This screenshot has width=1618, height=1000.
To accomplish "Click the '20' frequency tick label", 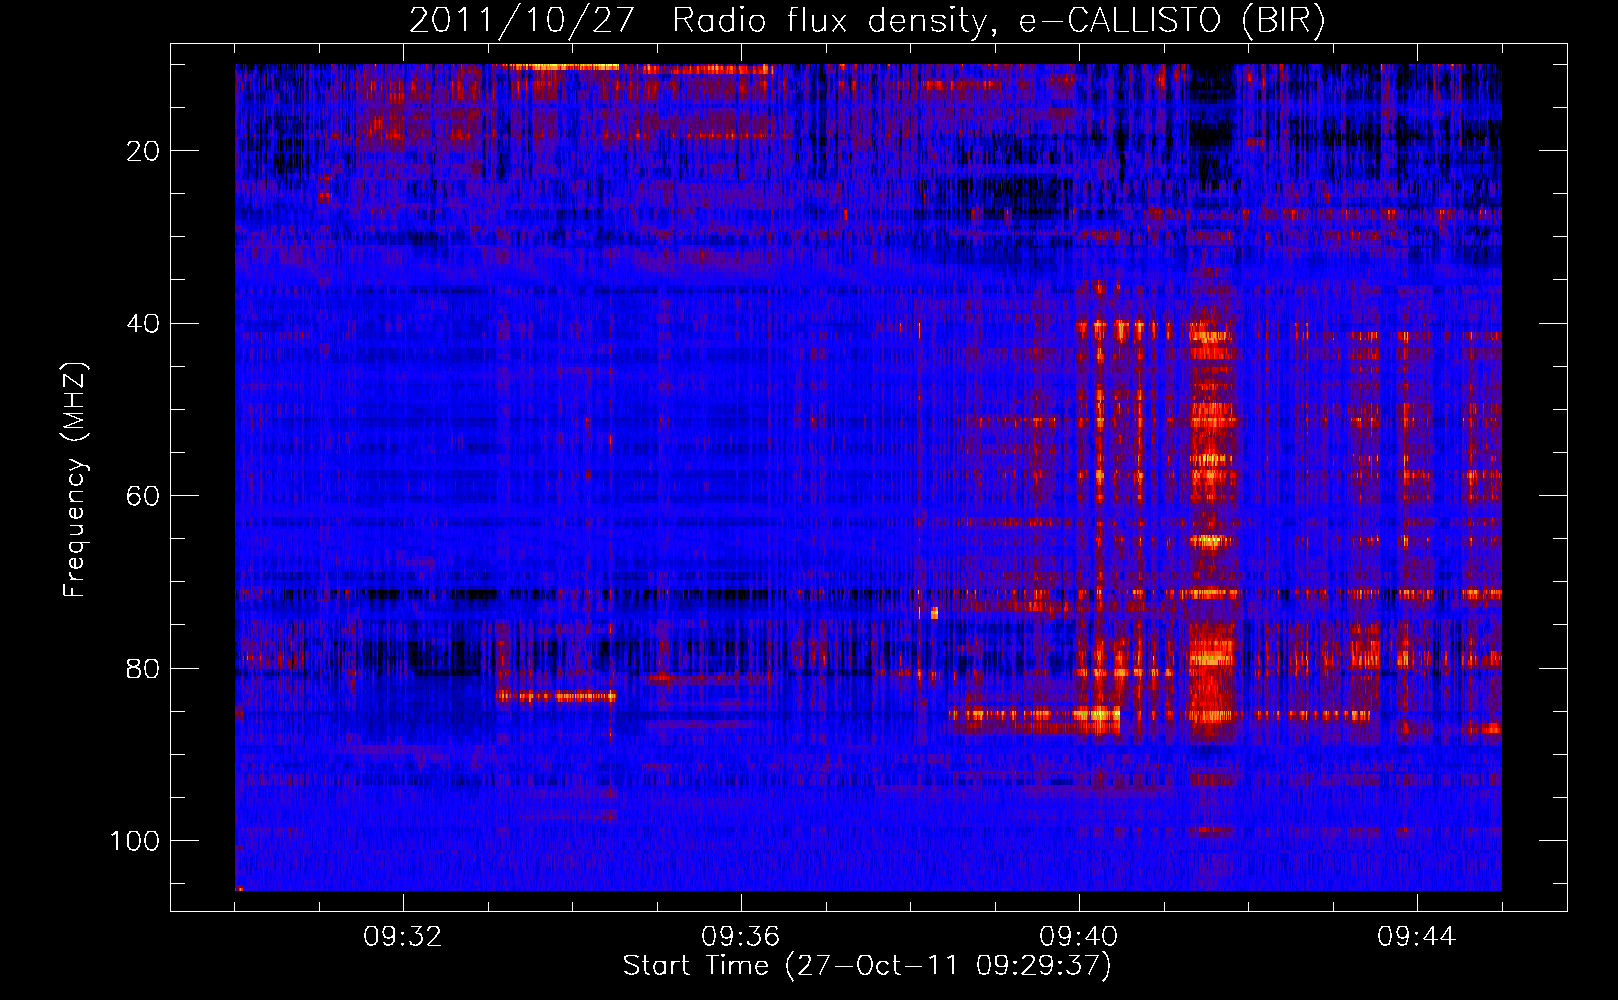I will [143, 151].
